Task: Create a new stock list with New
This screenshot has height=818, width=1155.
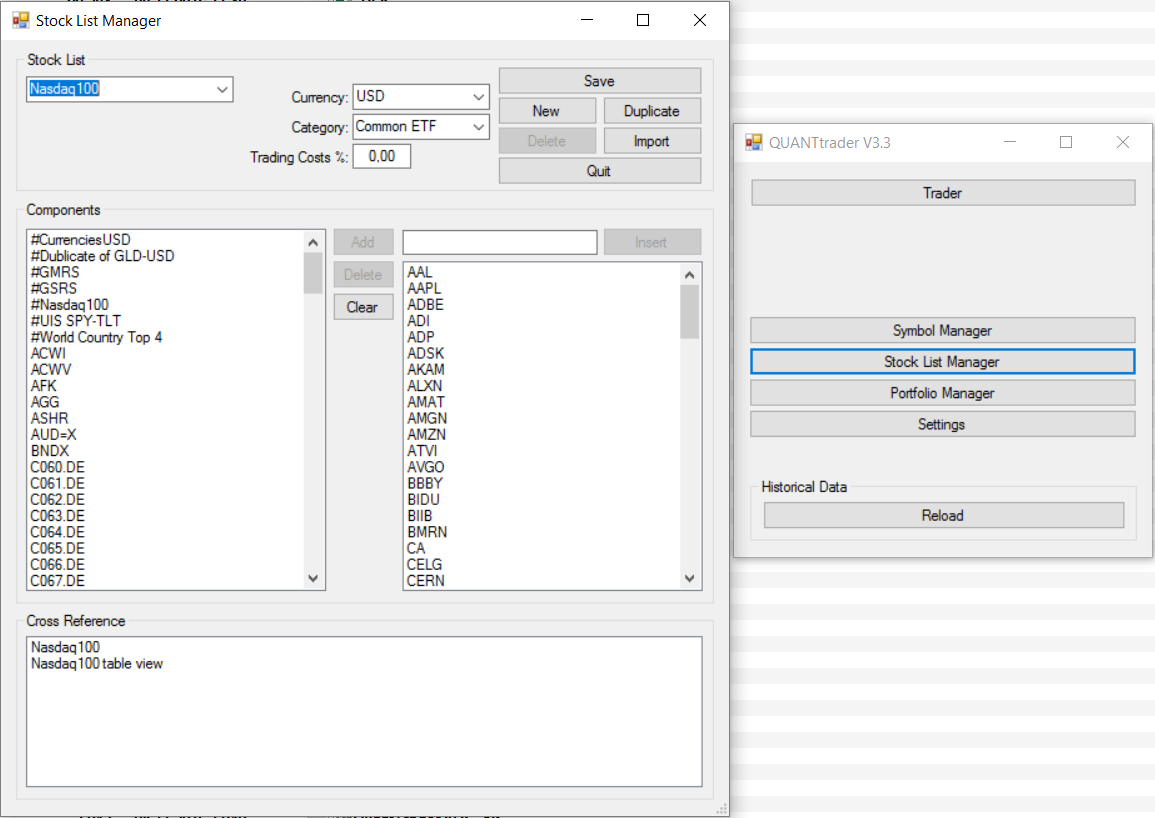Action: pyautogui.click(x=546, y=111)
